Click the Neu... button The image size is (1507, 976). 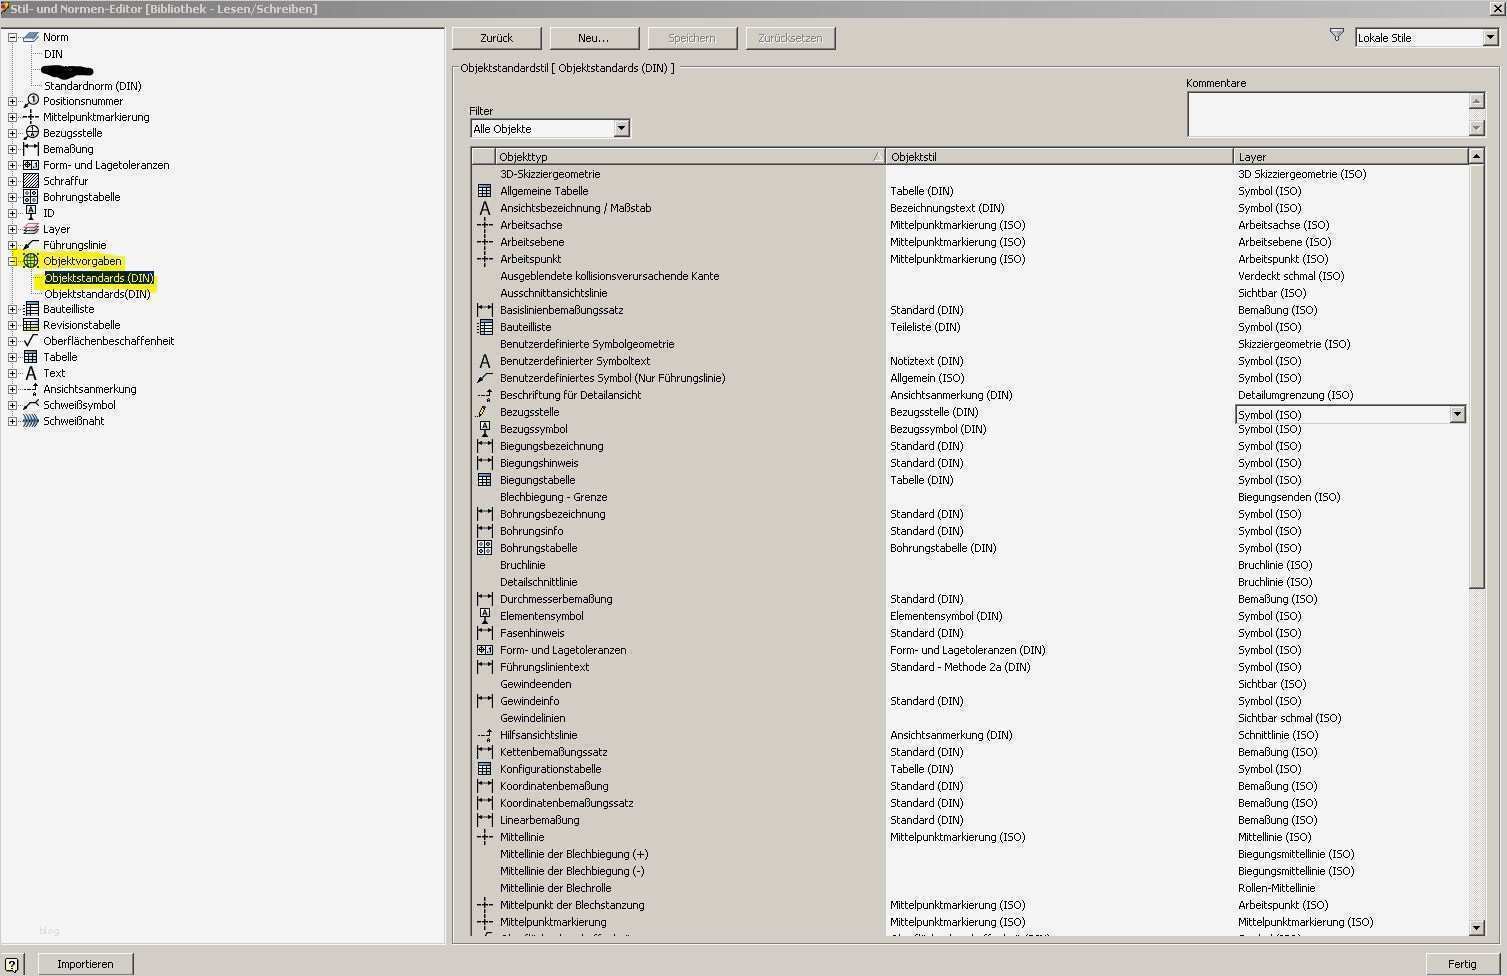click(593, 38)
